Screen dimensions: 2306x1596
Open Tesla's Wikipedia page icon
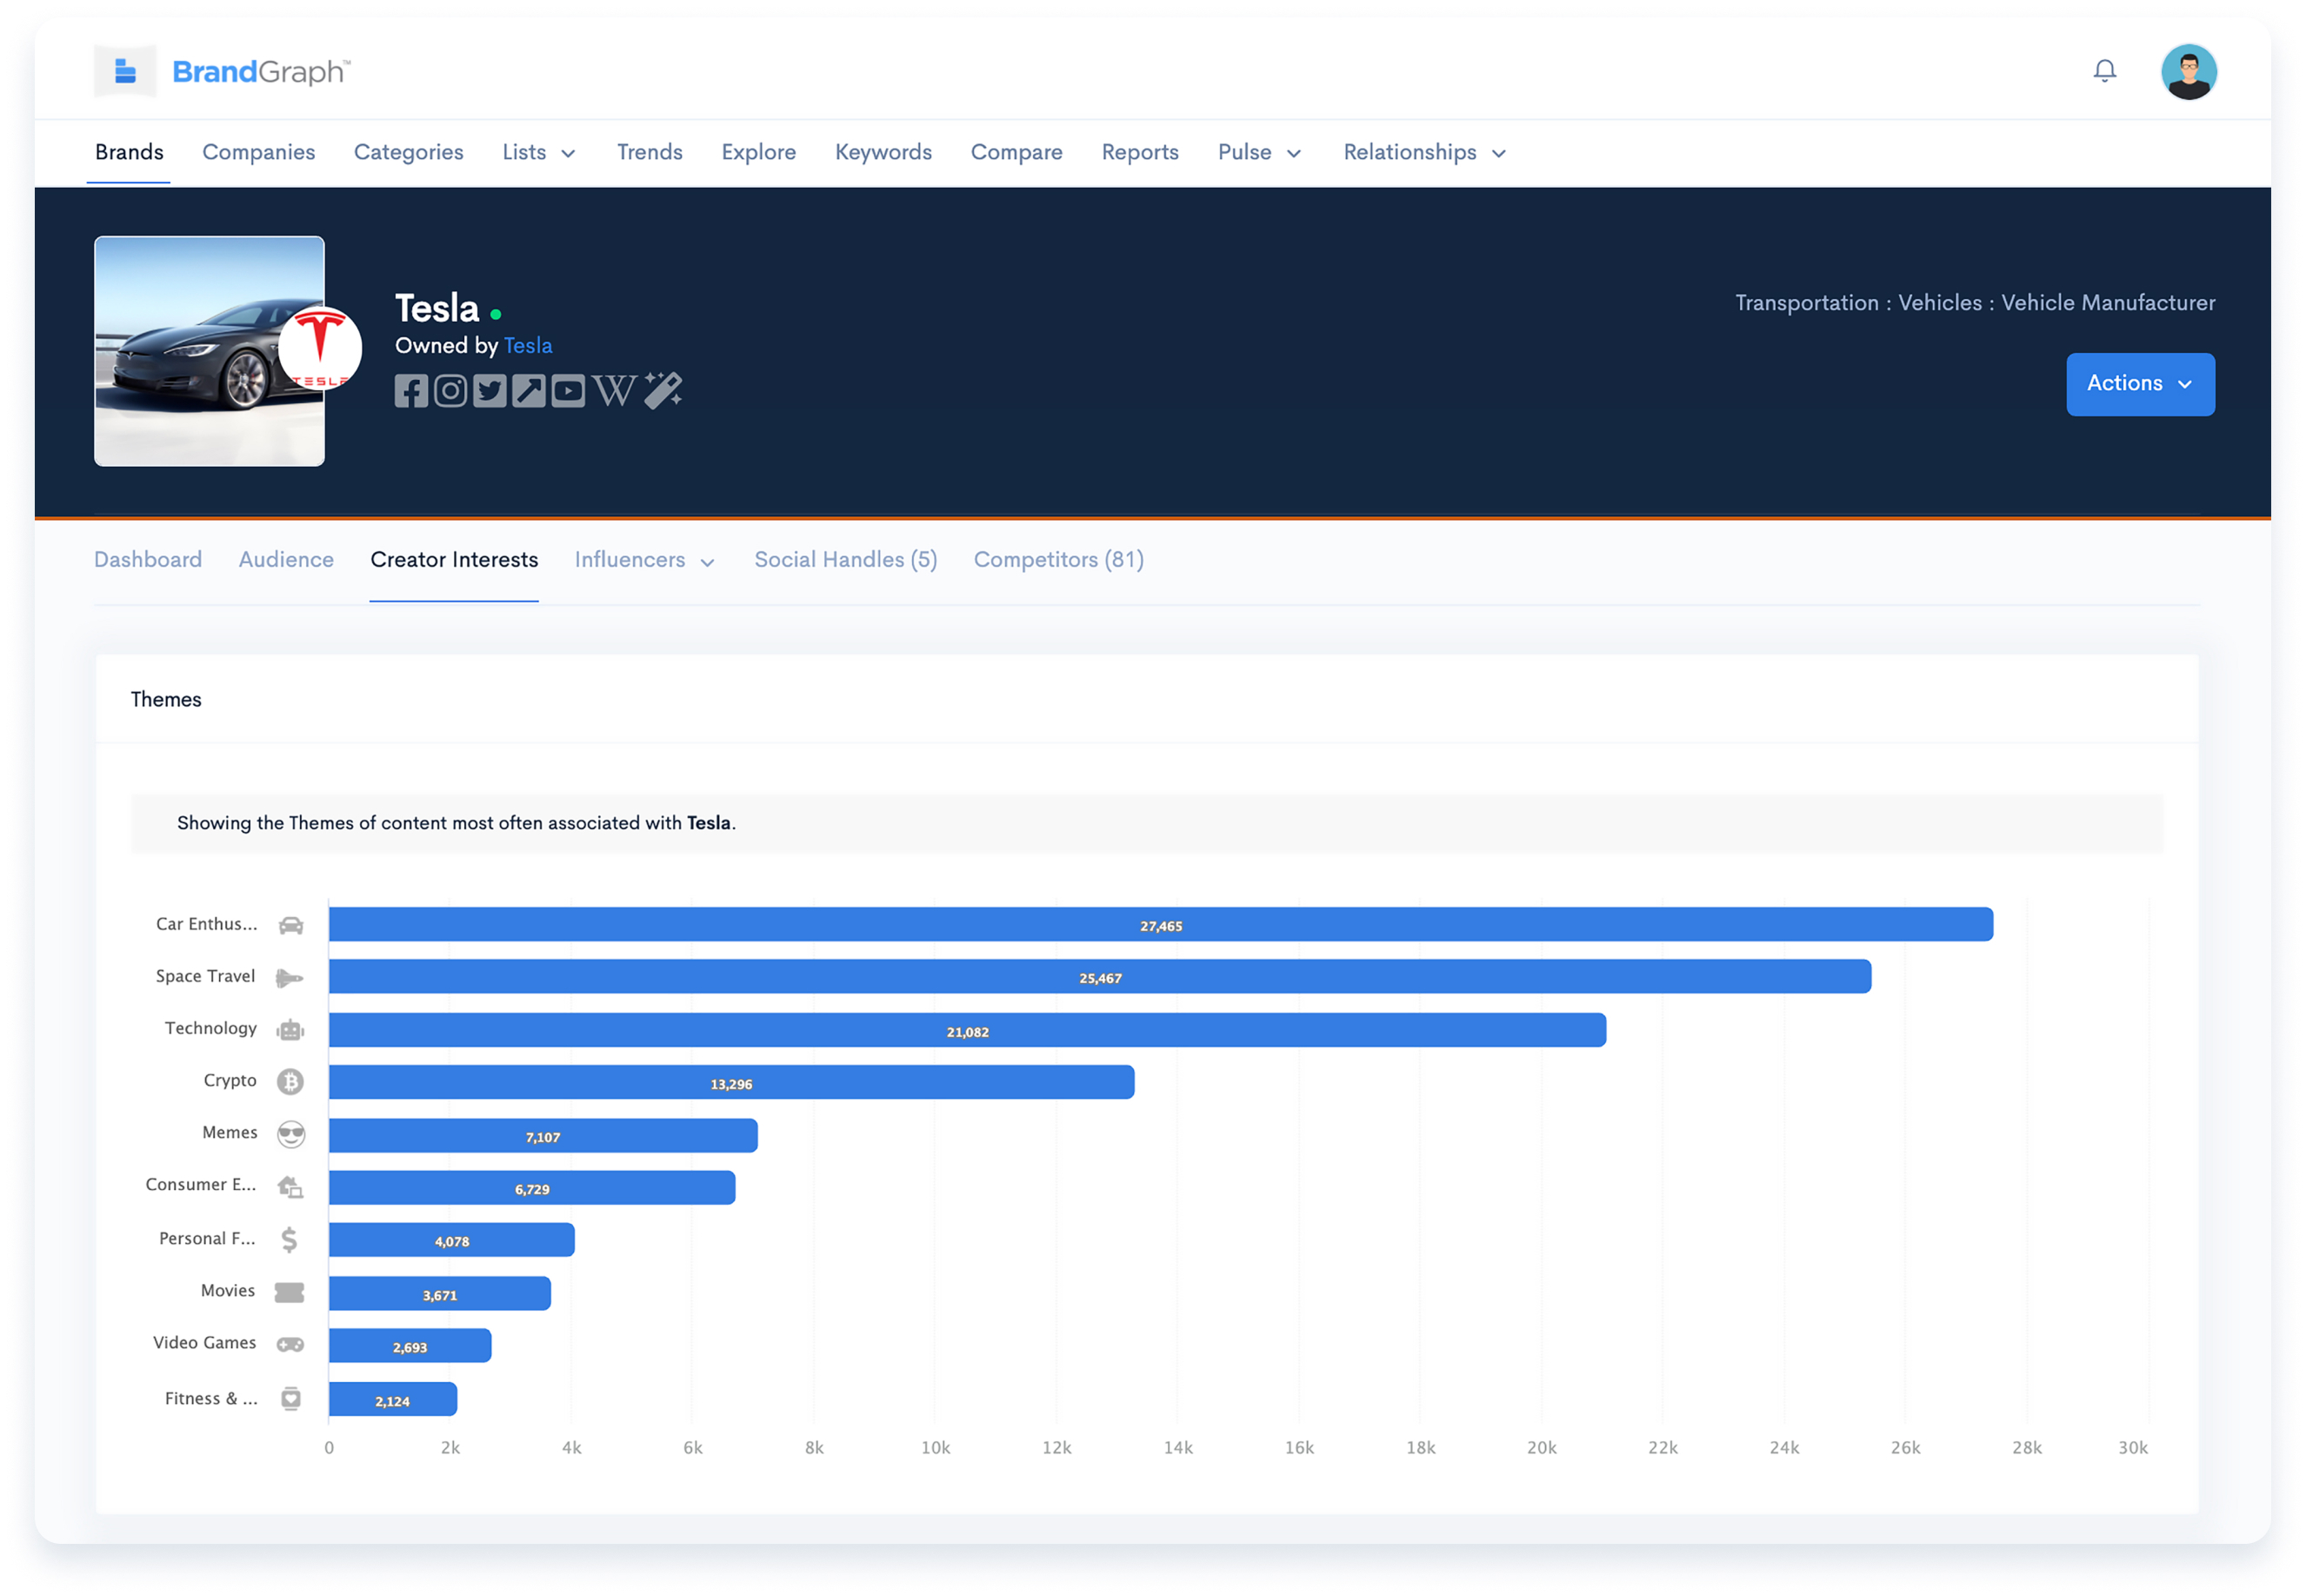[613, 391]
